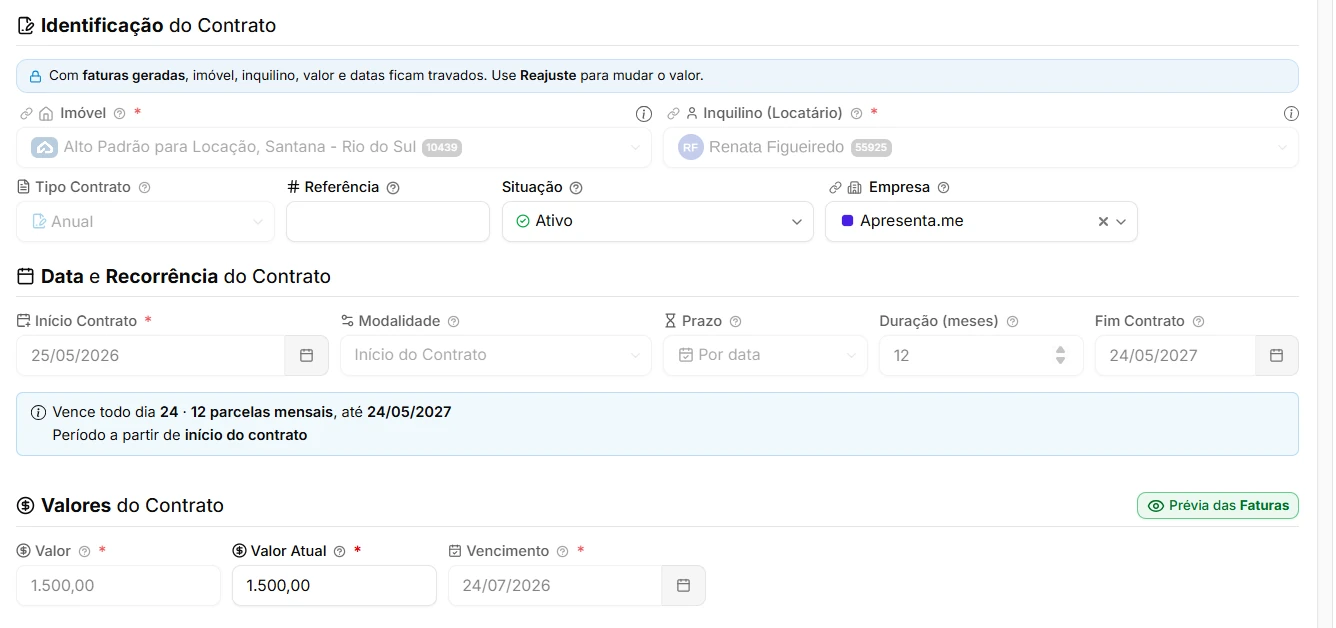
Task: Click the link icon before Imóvel label
Action: tap(26, 114)
